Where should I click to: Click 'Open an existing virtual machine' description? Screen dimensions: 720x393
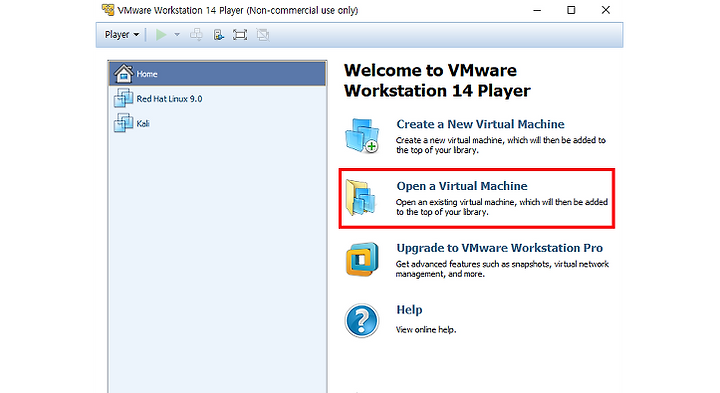(x=502, y=207)
